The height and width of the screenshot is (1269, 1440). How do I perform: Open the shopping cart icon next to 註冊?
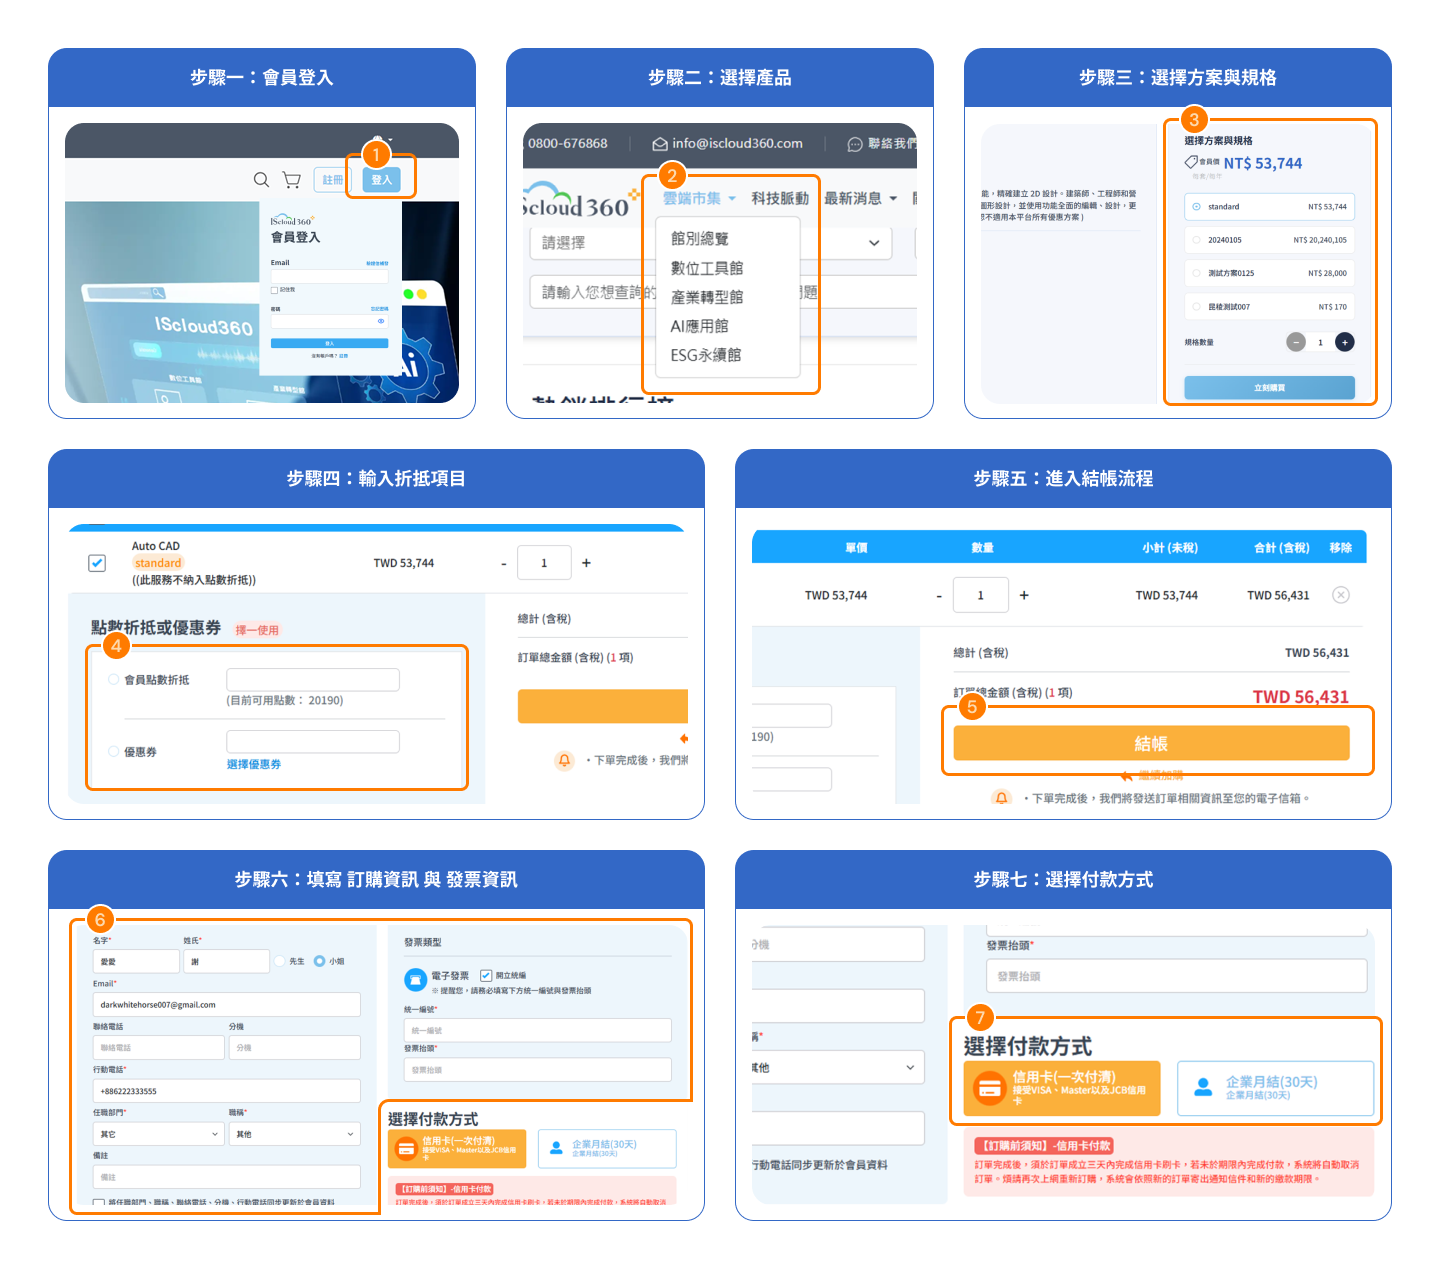[291, 180]
